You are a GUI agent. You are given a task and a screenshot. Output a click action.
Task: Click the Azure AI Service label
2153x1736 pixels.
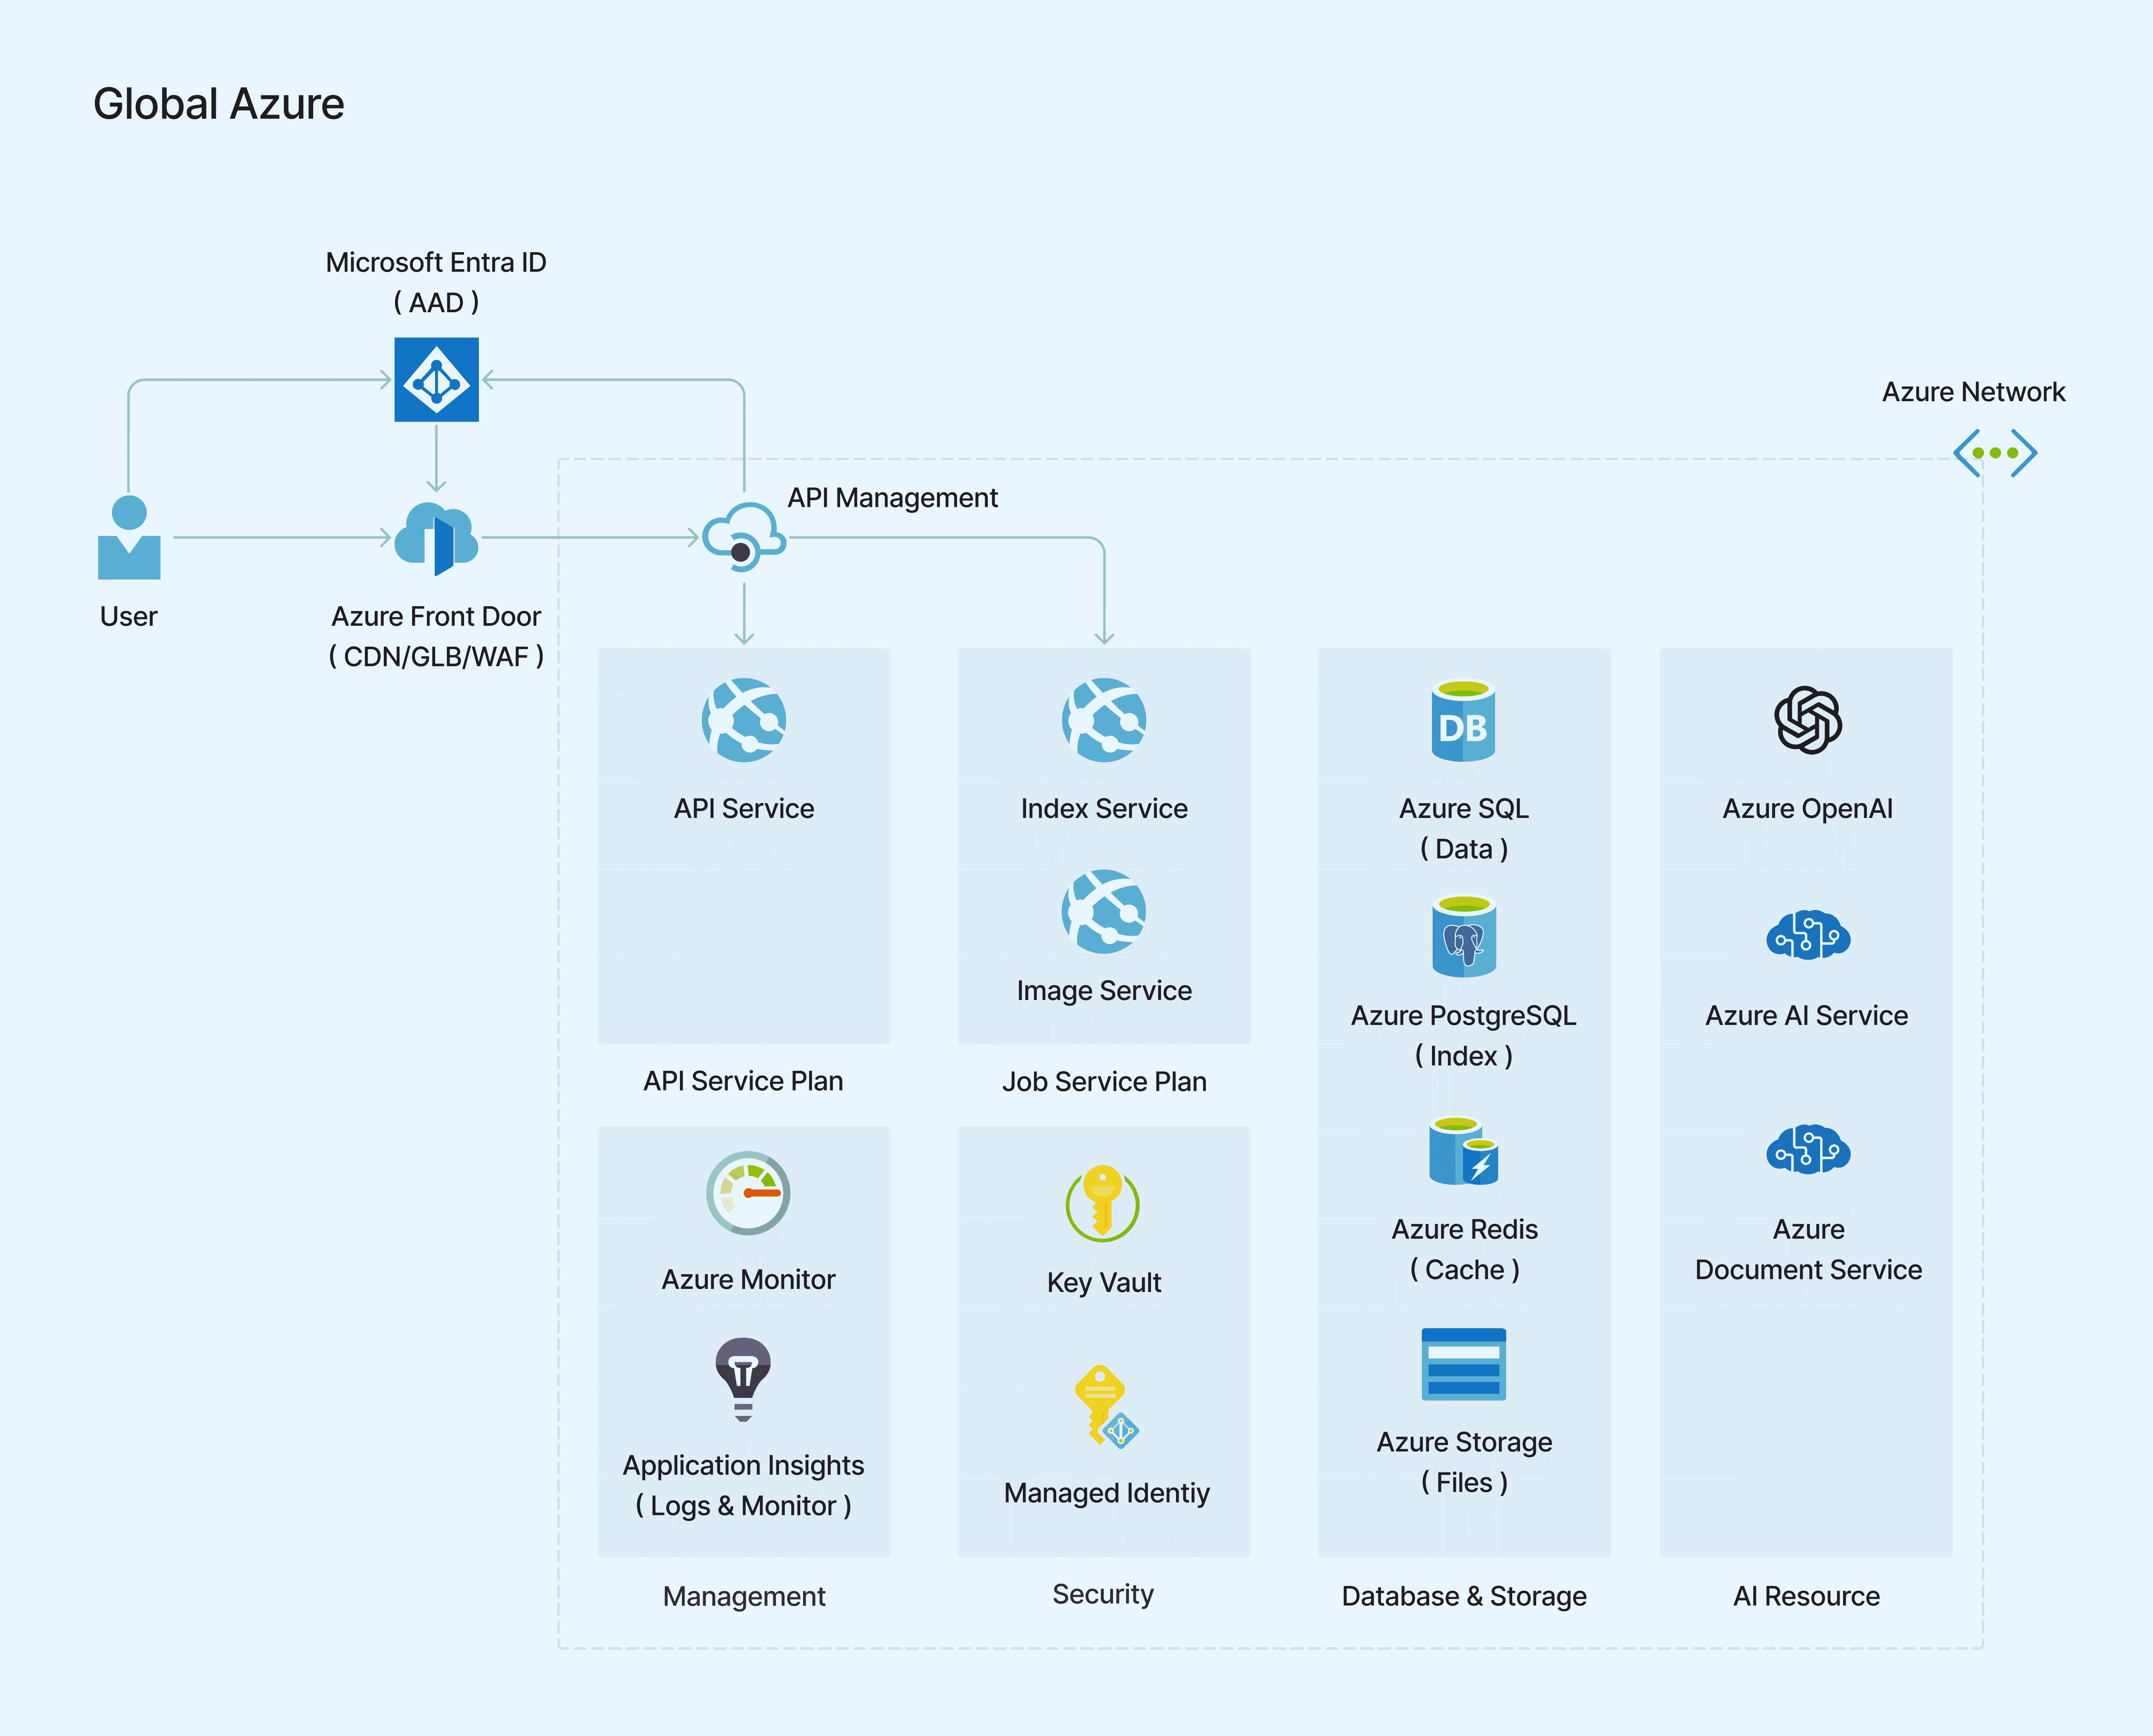coord(1807,1015)
